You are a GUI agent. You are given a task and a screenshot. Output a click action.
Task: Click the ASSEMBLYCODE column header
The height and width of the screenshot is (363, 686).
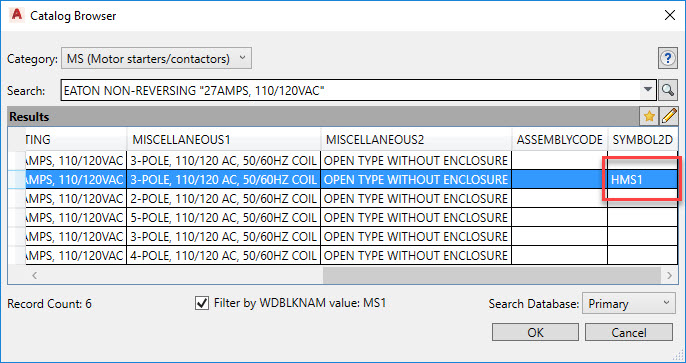click(560, 140)
